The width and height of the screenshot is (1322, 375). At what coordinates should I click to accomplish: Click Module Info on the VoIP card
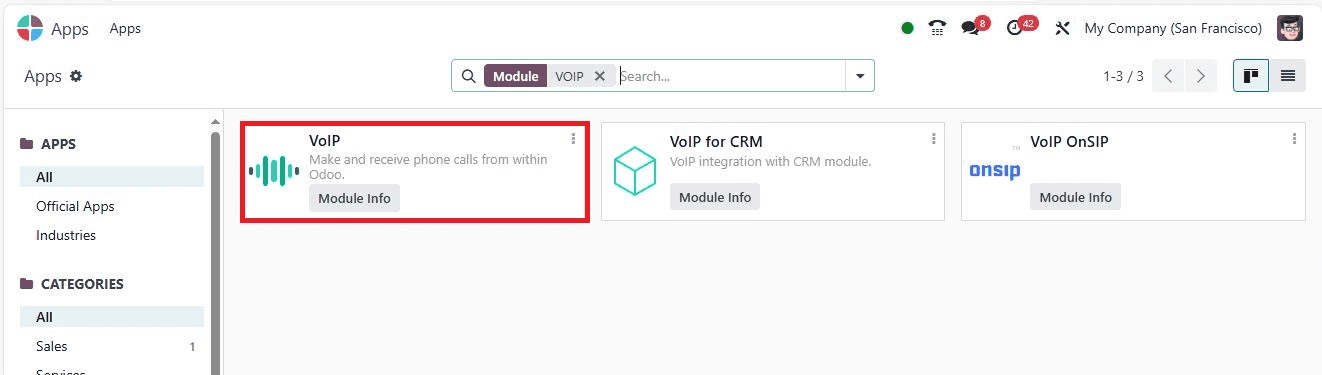click(354, 198)
